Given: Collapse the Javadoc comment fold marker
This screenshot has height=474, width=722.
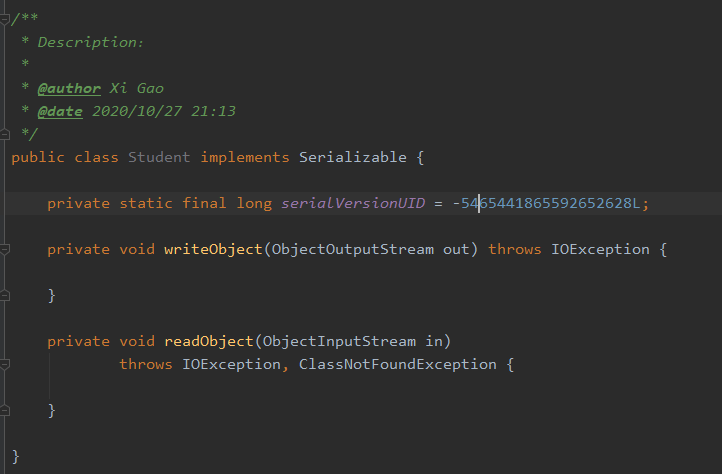Looking at the screenshot, I should tap(5, 19).
